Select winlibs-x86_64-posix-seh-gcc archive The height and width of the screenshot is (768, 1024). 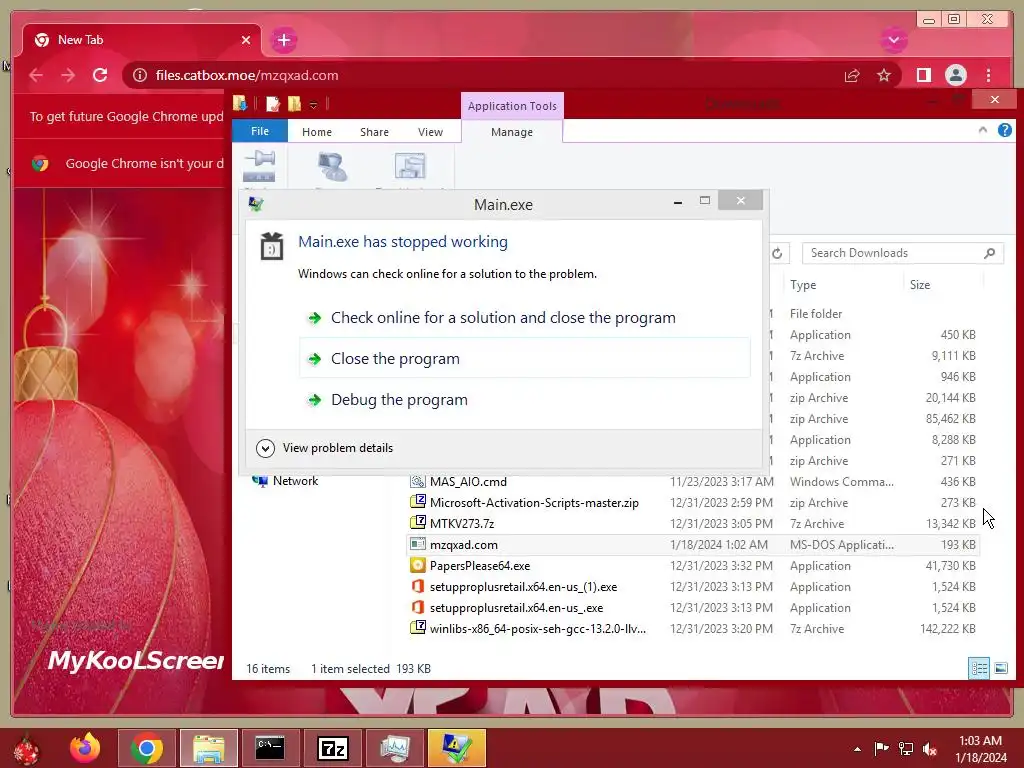click(x=537, y=628)
